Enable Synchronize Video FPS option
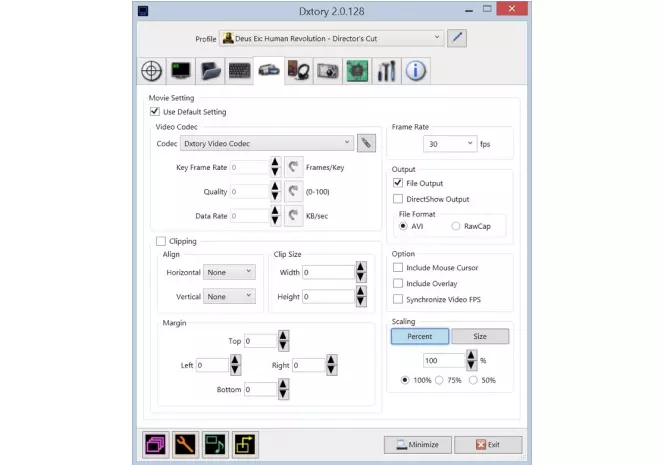Screen dimensions: 664x465 tap(398, 299)
